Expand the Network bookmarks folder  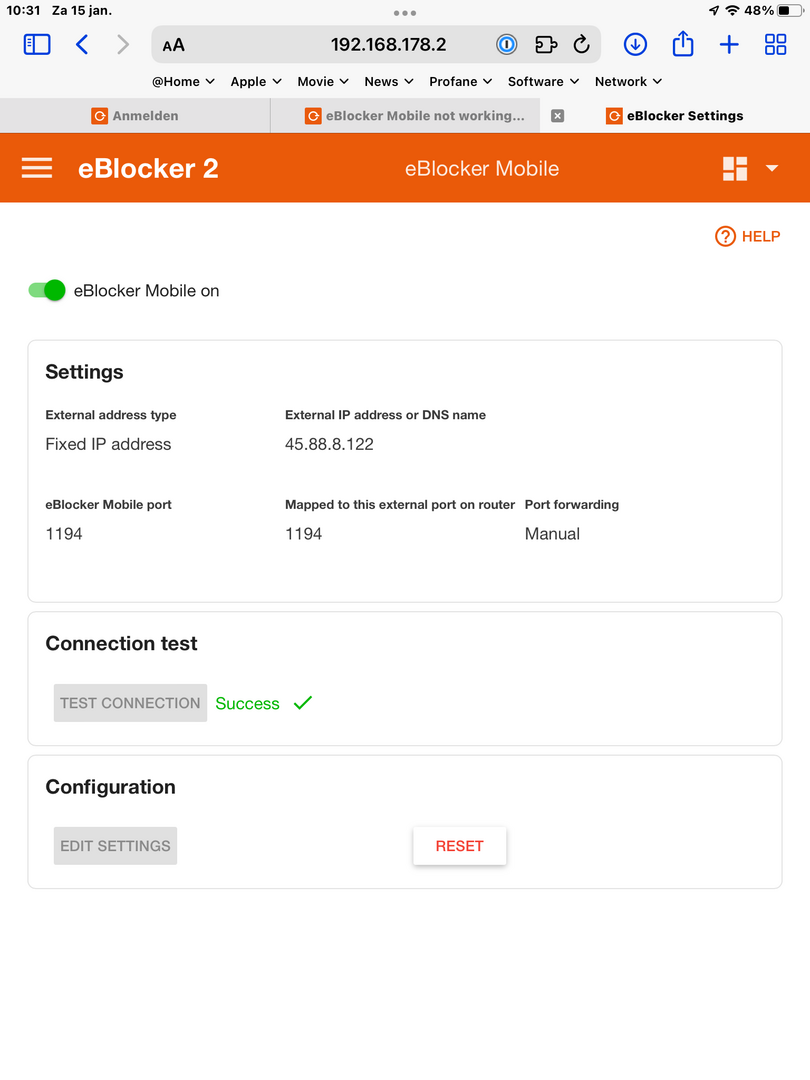pyautogui.click(x=628, y=81)
